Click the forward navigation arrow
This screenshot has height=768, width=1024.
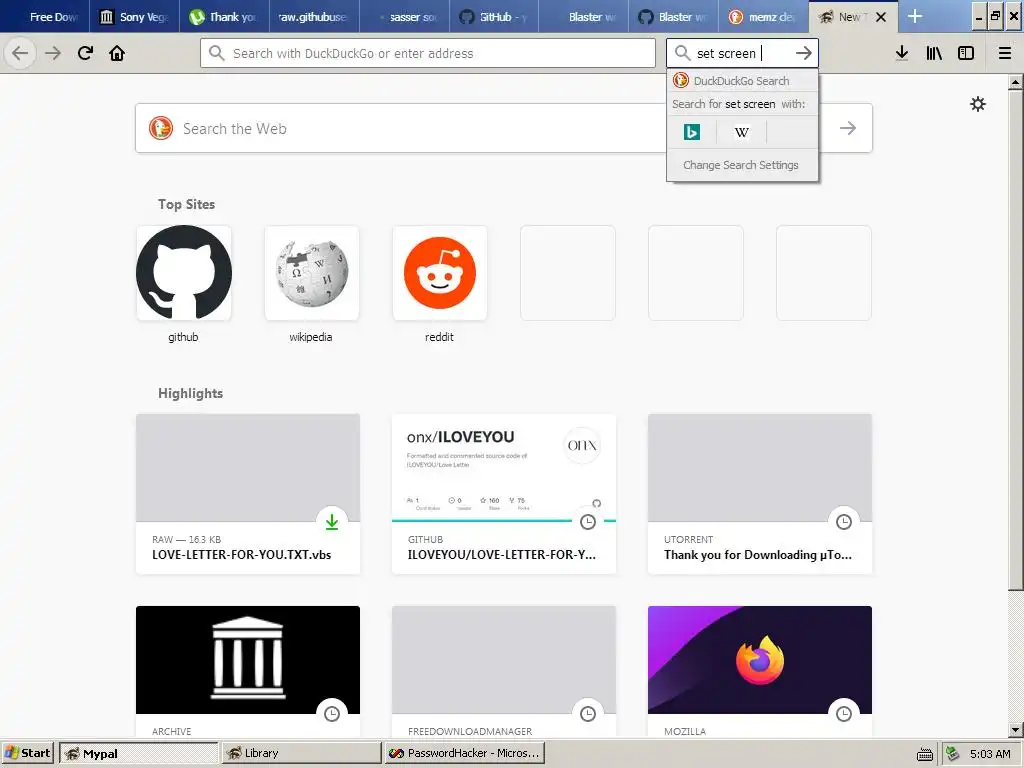click(x=53, y=53)
